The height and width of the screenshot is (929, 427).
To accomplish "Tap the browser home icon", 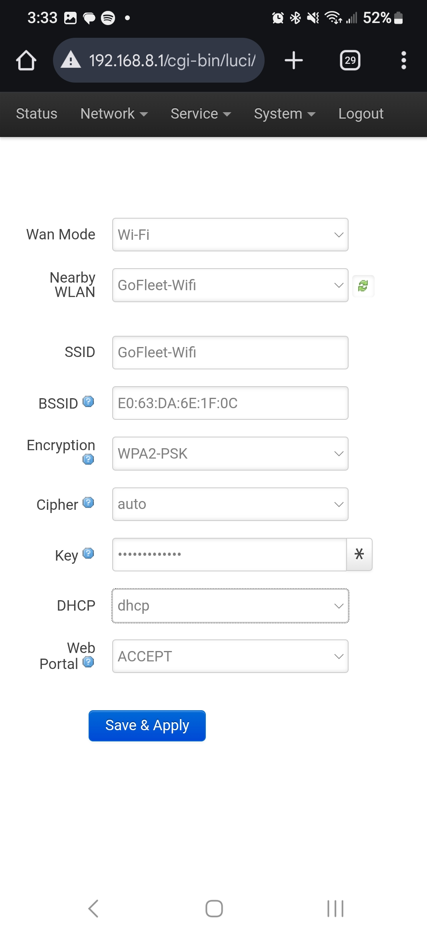I will [26, 60].
